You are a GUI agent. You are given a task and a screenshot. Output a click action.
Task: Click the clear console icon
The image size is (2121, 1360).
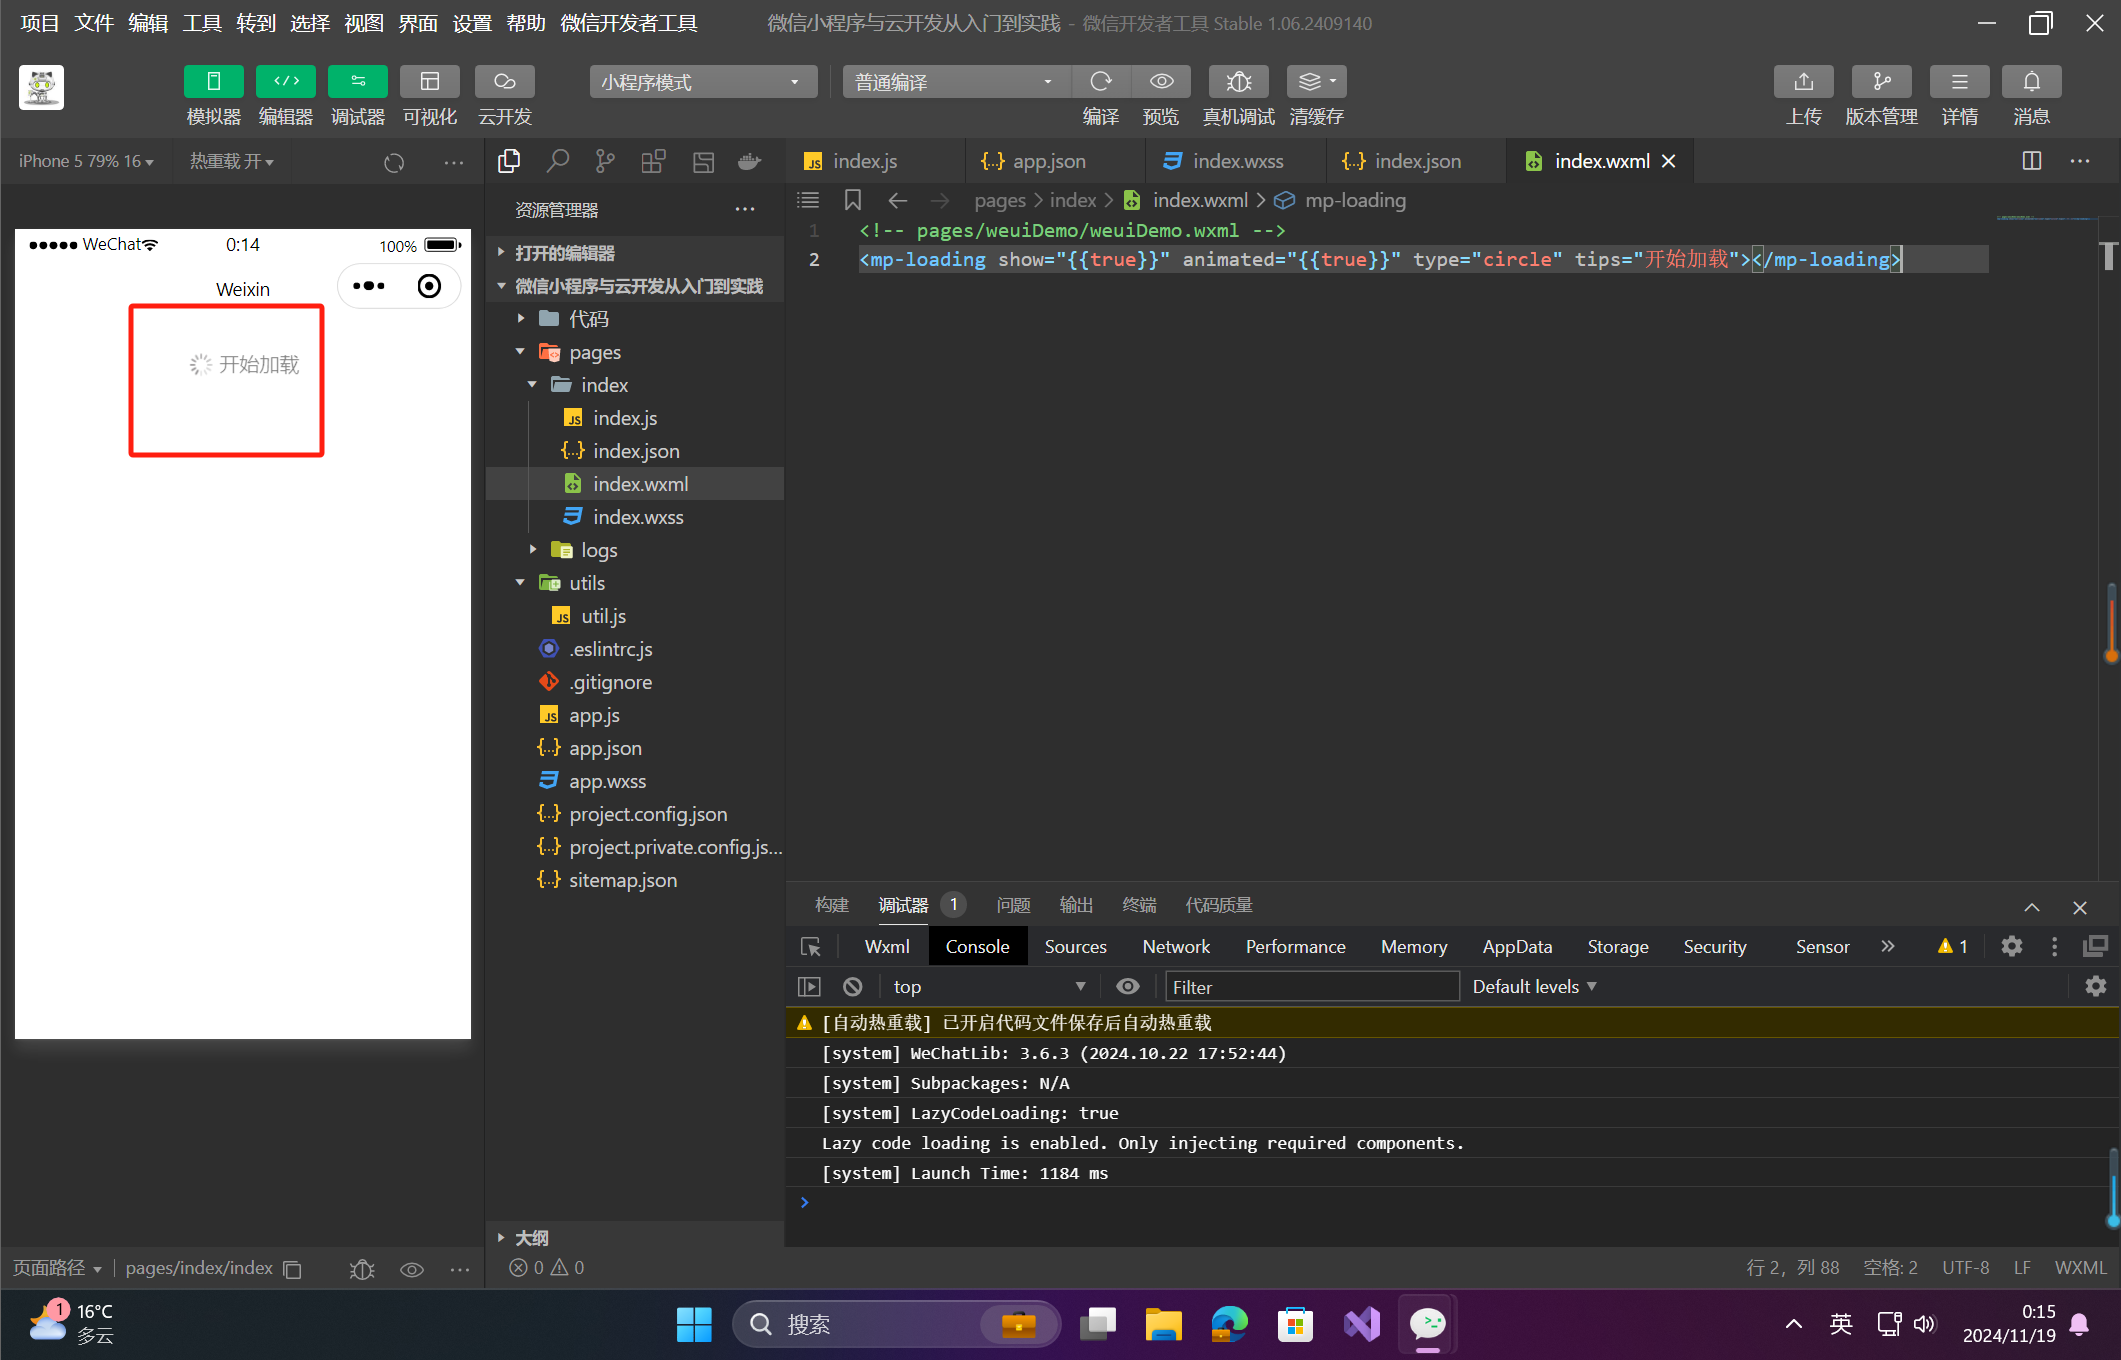pos(852,987)
